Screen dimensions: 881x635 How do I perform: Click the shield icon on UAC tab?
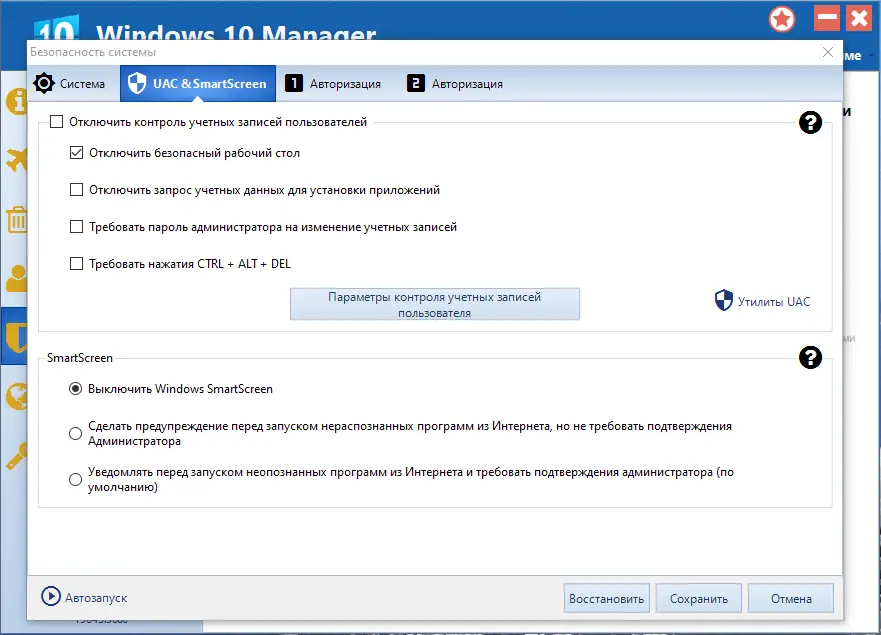click(137, 83)
